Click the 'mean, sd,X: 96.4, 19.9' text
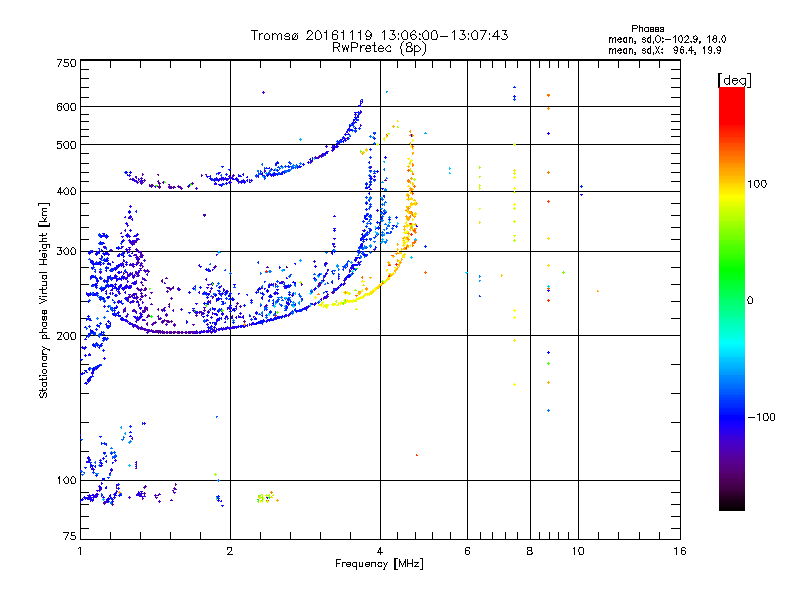 pos(664,50)
